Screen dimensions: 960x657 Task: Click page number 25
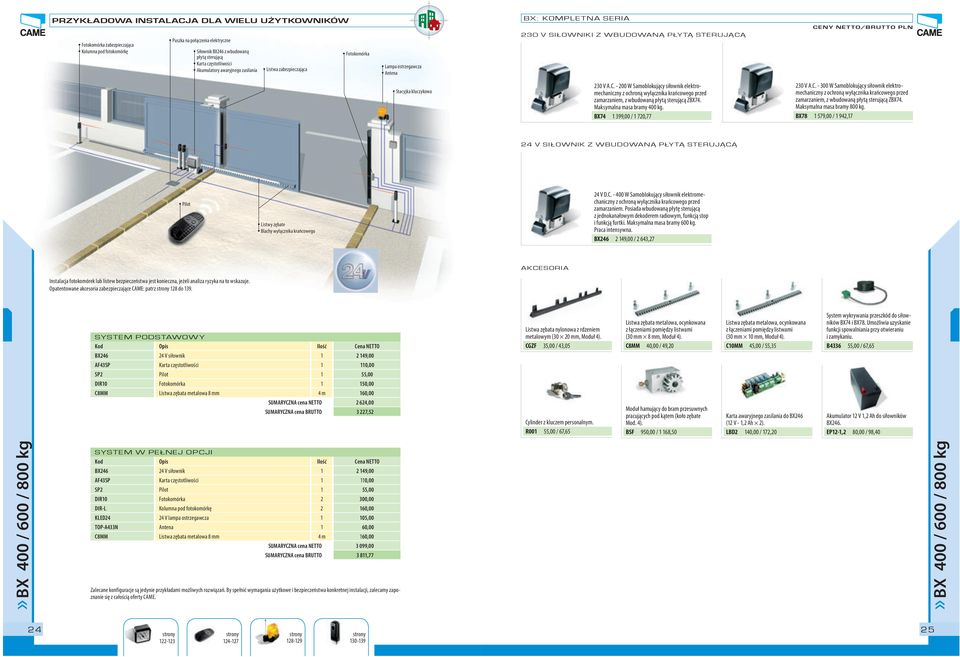(x=928, y=629)
